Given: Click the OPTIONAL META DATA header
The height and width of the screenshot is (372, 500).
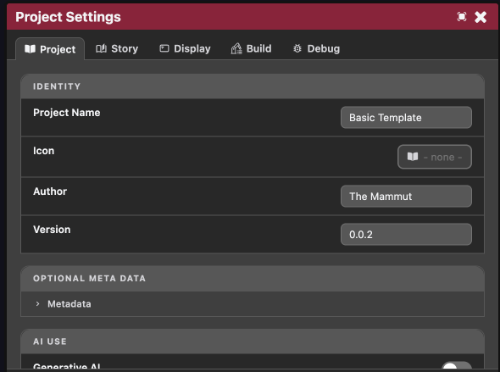Looking at the screenshot, I should (x=252, y=278).
